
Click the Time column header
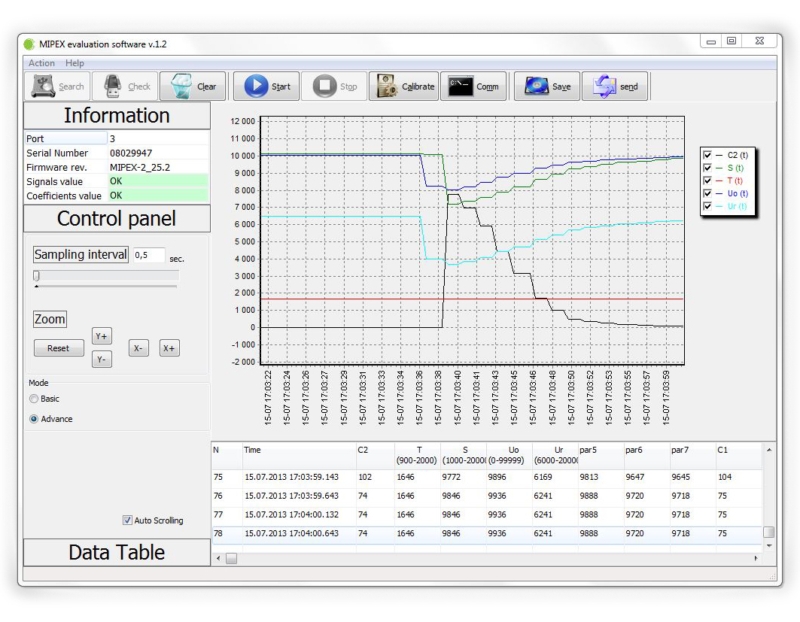(x=299, y=455)
